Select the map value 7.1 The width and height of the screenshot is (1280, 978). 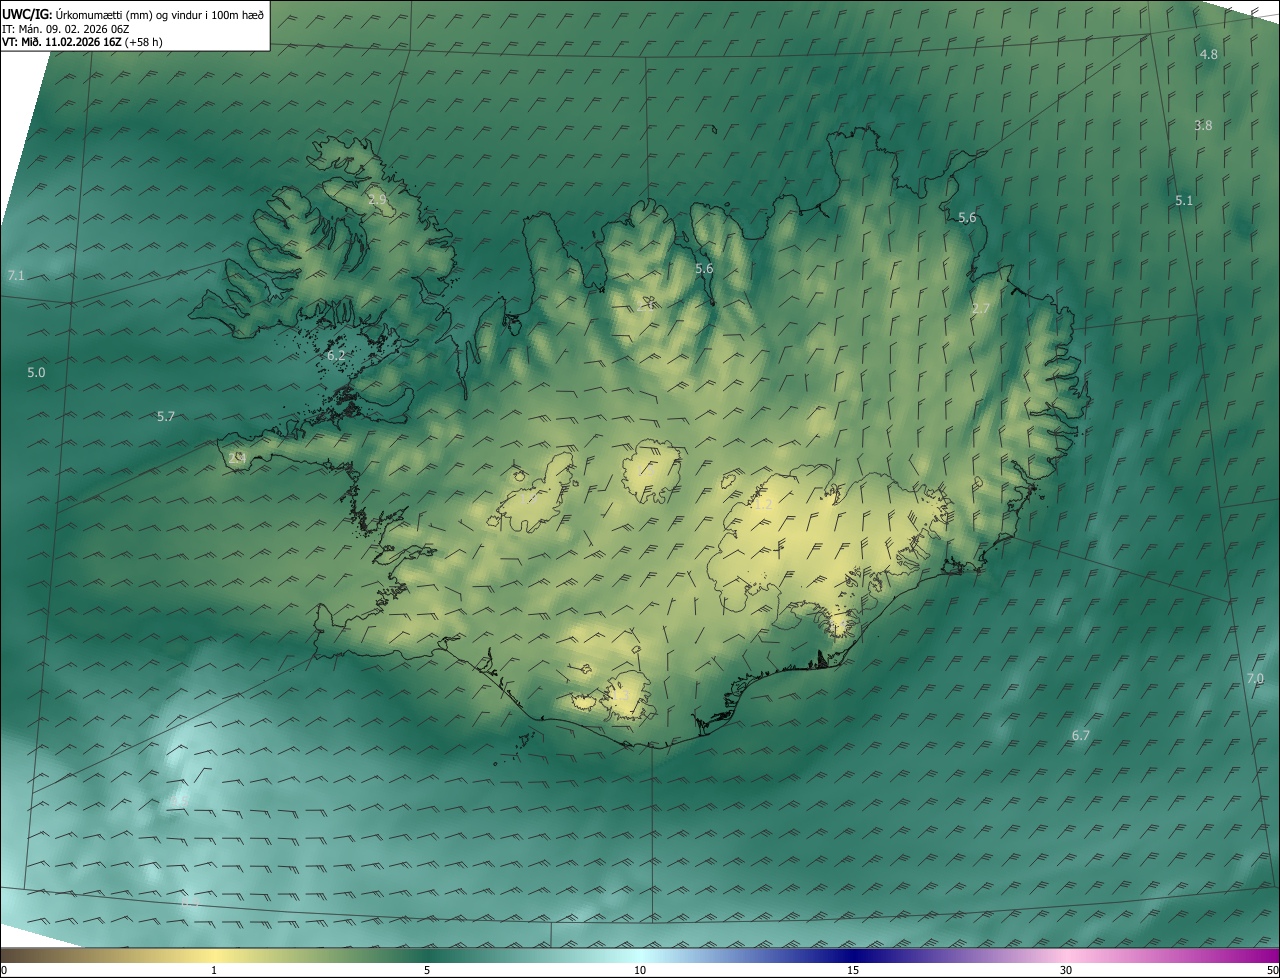(15, 275)
